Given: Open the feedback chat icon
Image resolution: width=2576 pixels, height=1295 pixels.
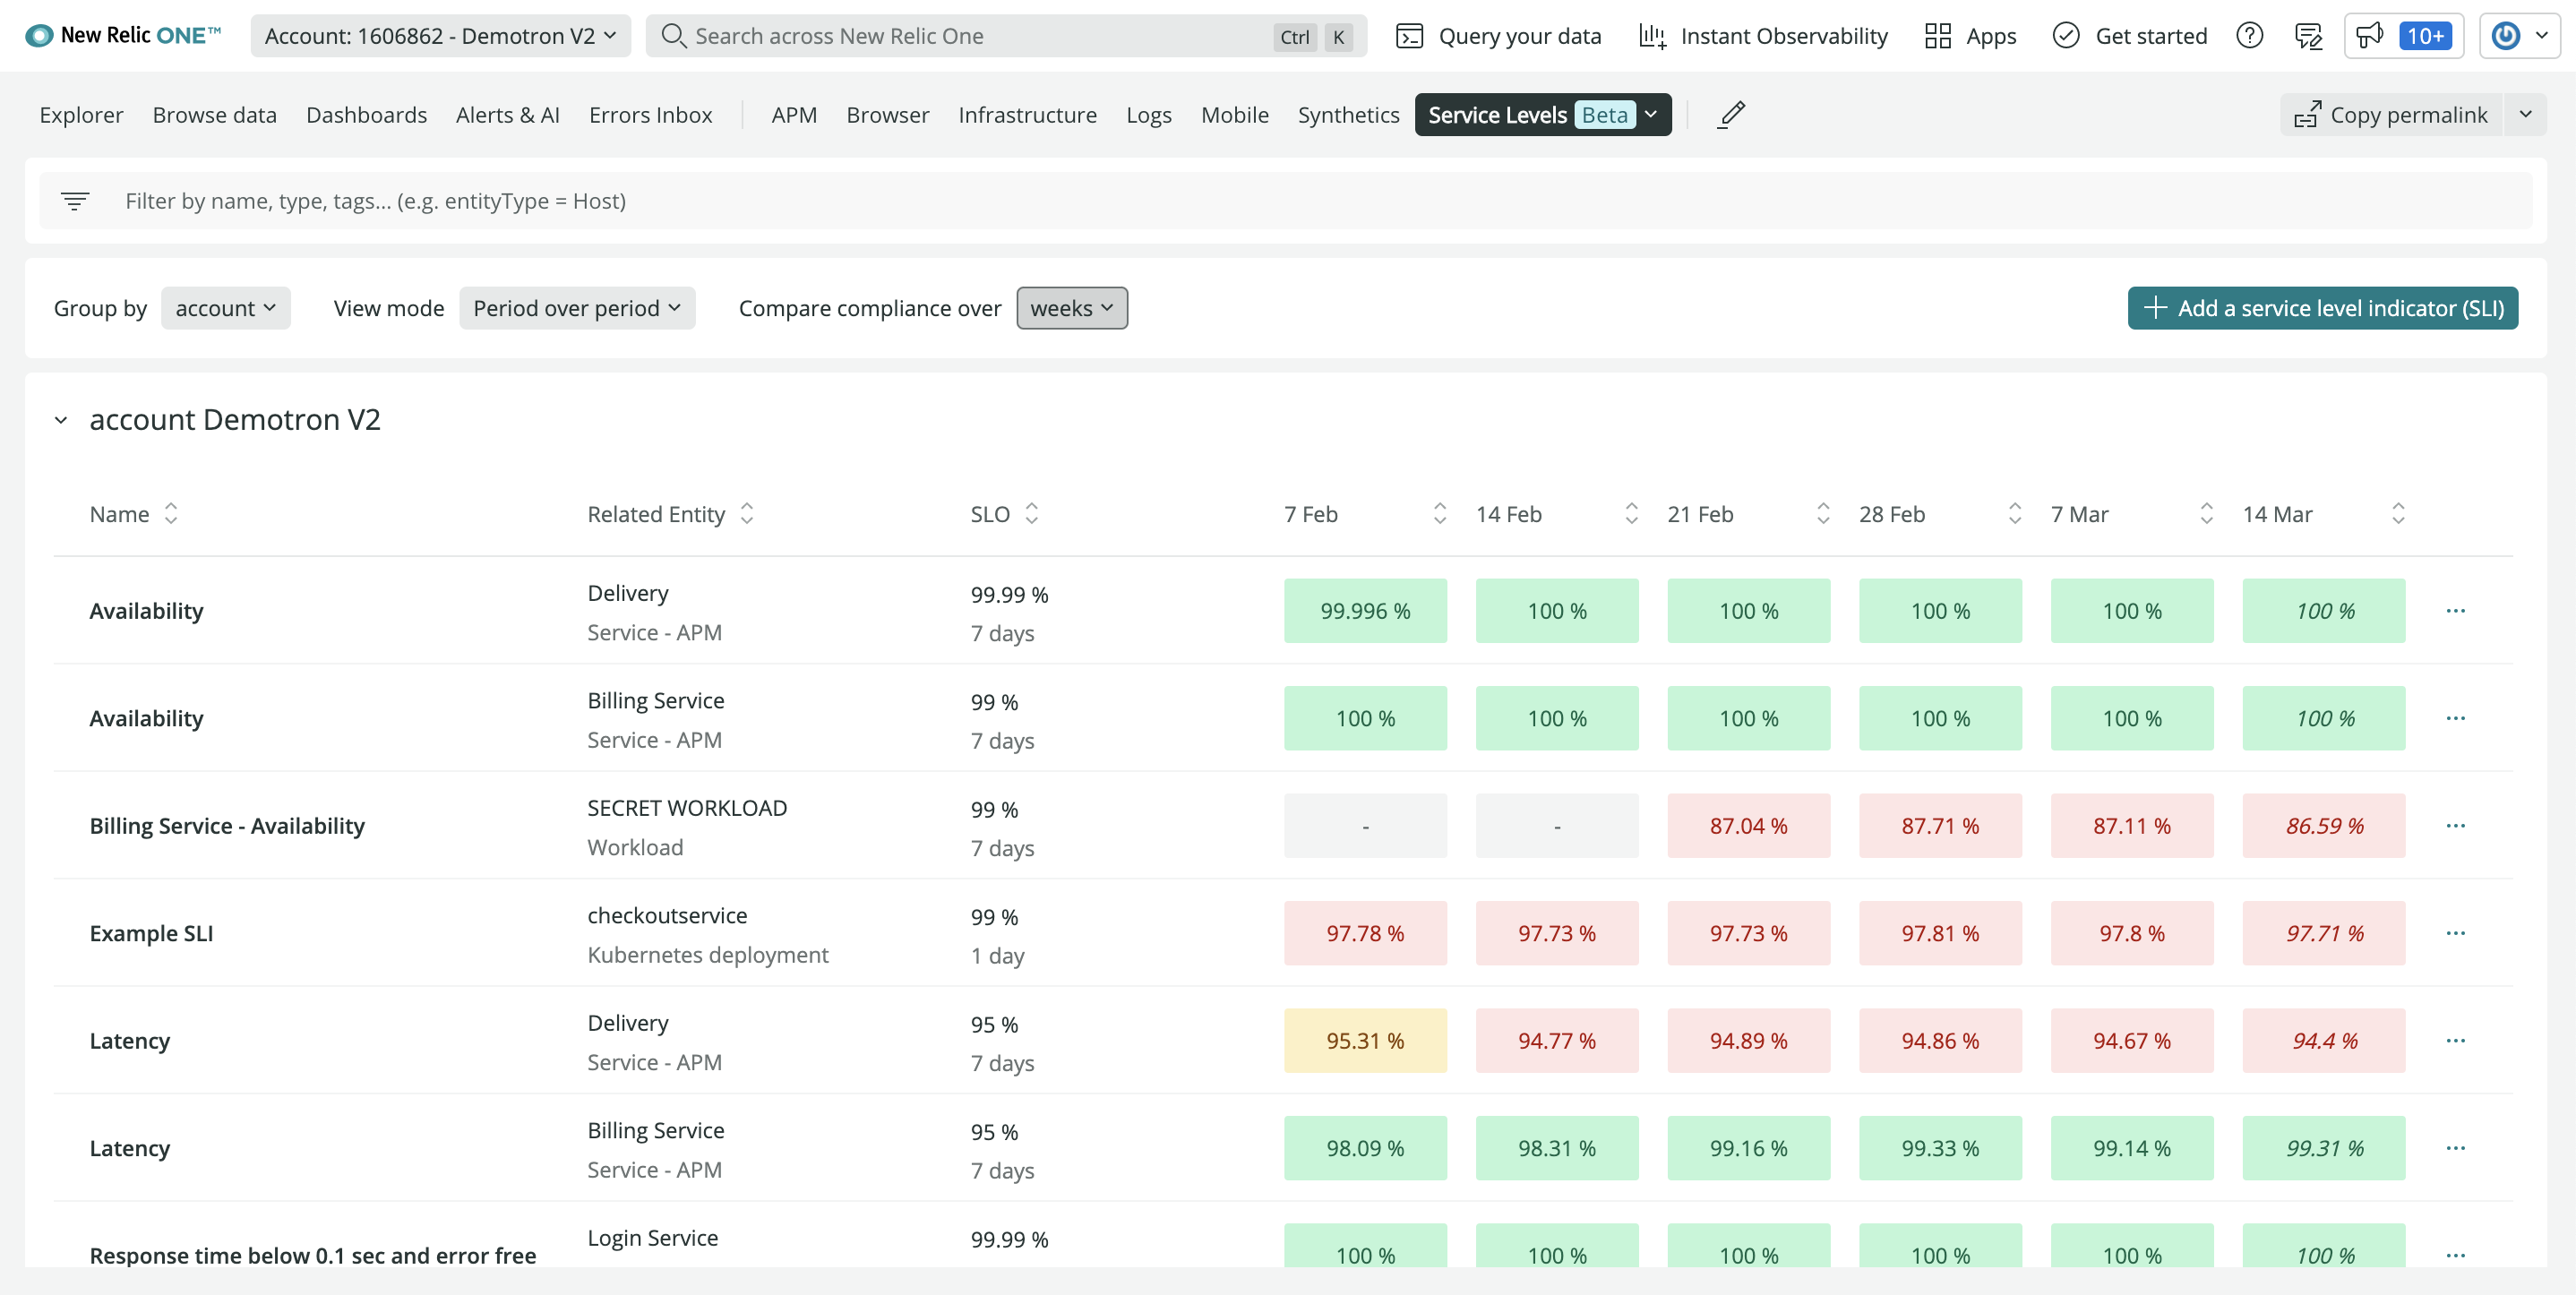Looking at the screenshot, I should click(2308, 36).
